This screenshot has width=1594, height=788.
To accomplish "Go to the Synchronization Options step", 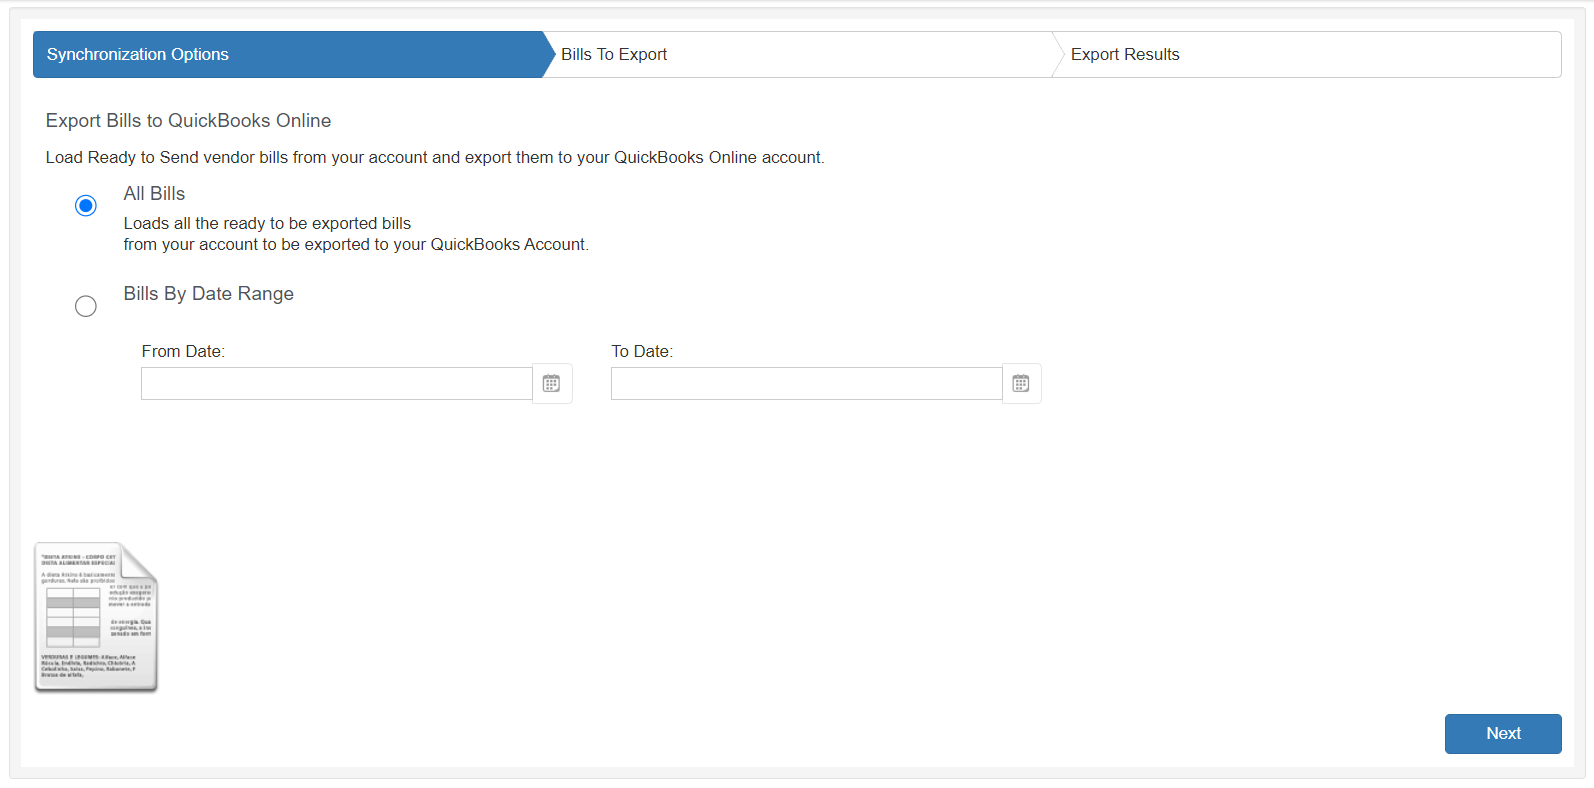I will (138, 55).
